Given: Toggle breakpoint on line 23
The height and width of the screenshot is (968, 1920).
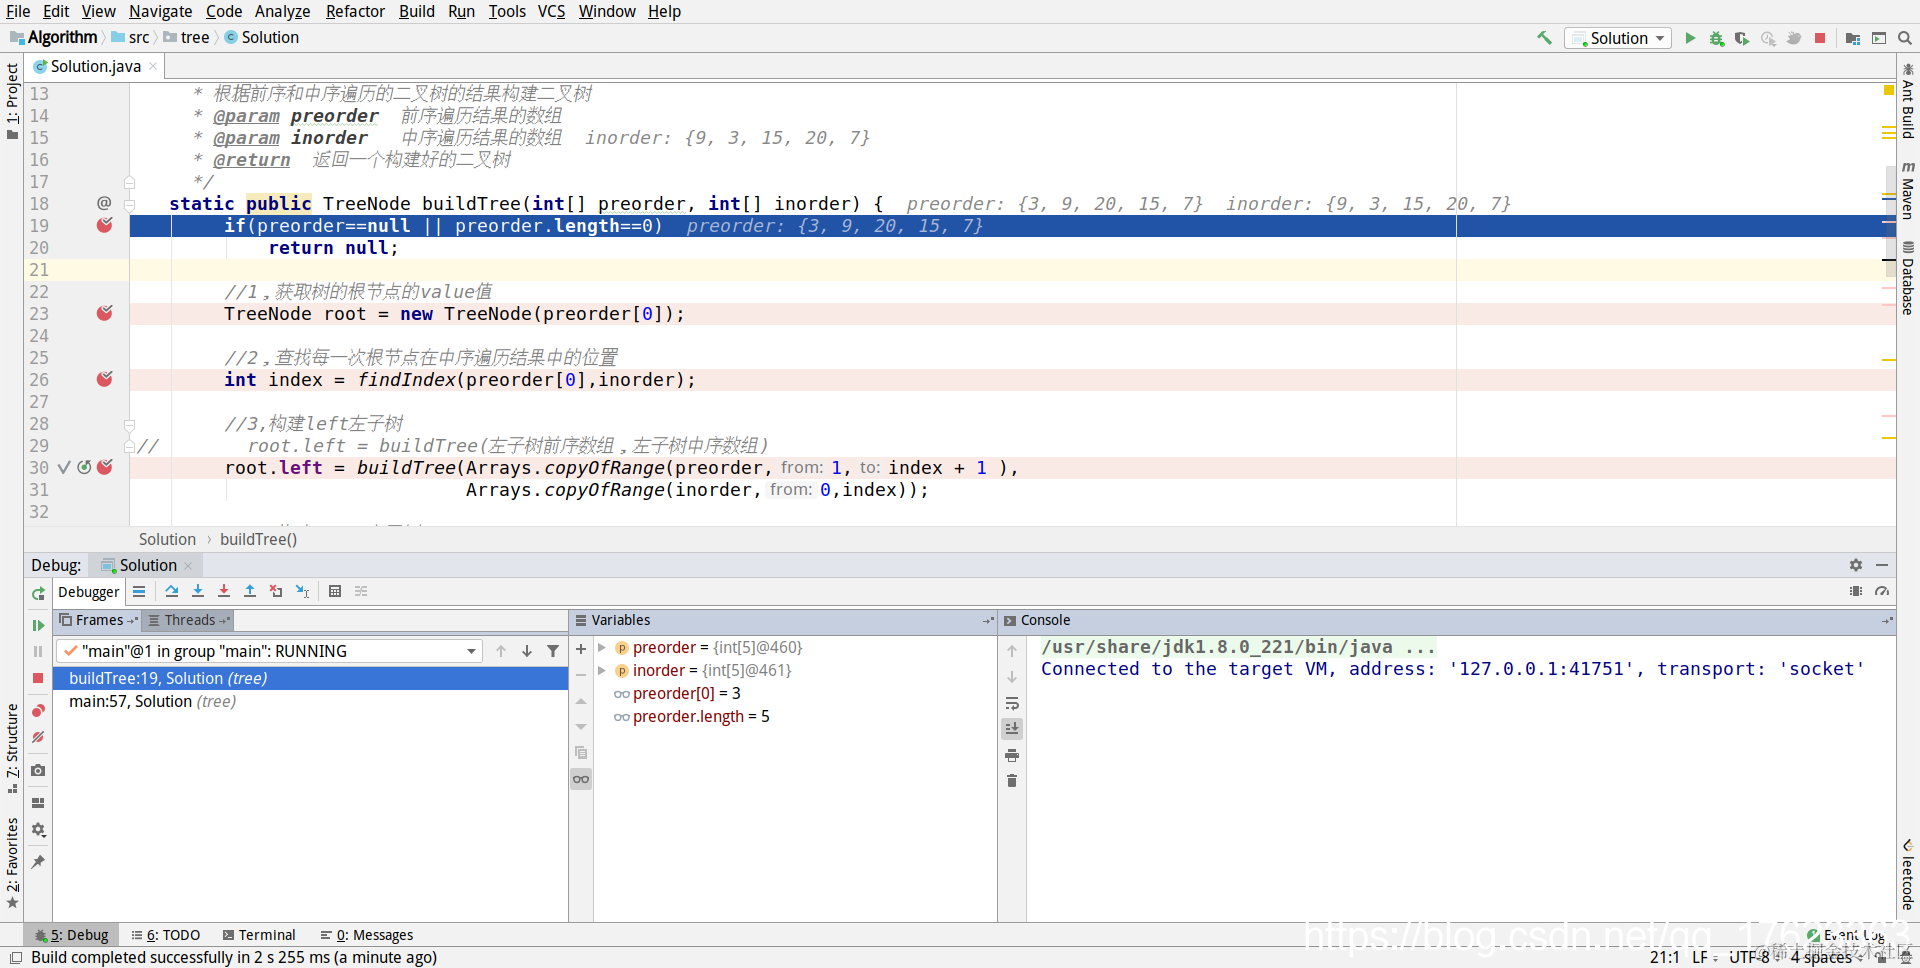Looking at the screenshot, I should 104,314.
